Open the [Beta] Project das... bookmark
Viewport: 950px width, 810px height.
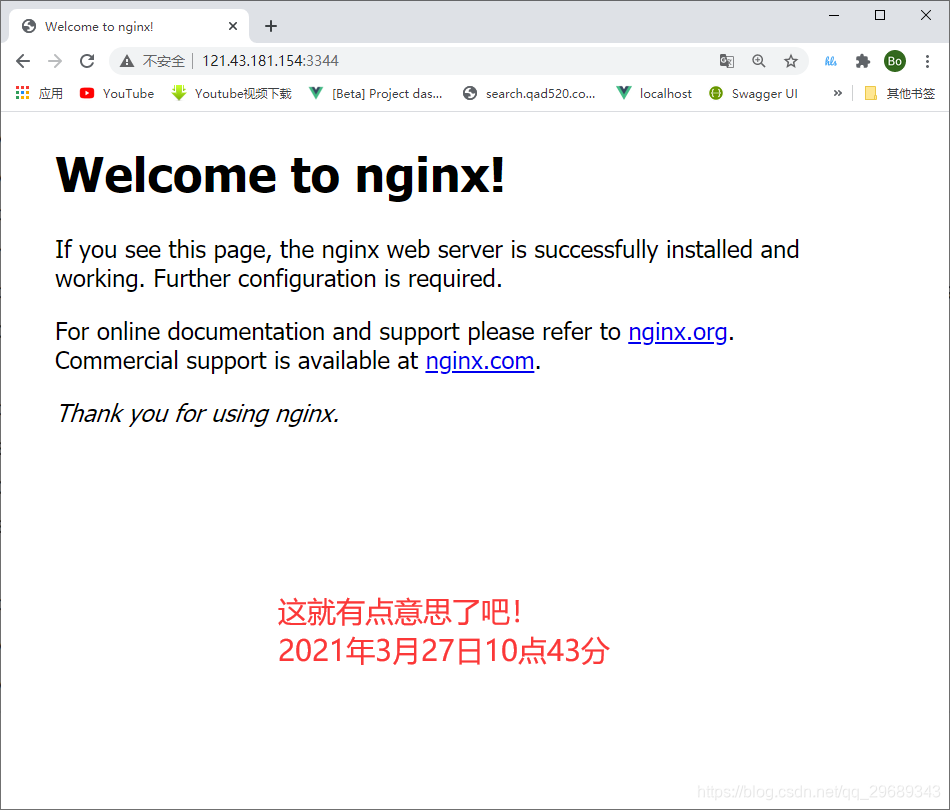(376, 93)
